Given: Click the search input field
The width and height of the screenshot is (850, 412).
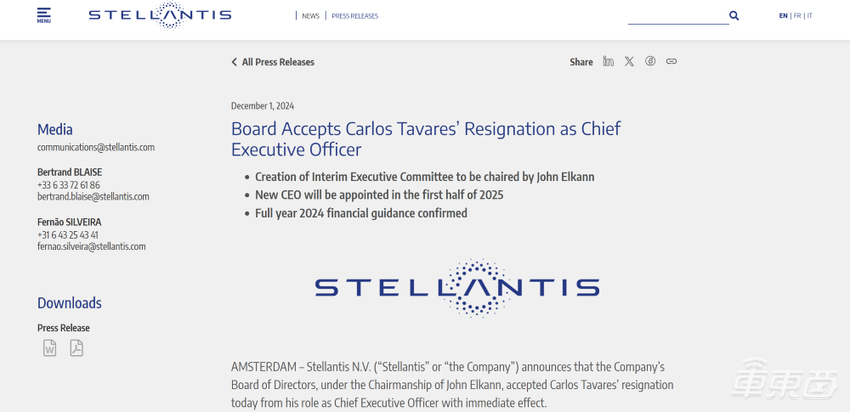Looking at the screenshot, I should click(x=676, y=16).
